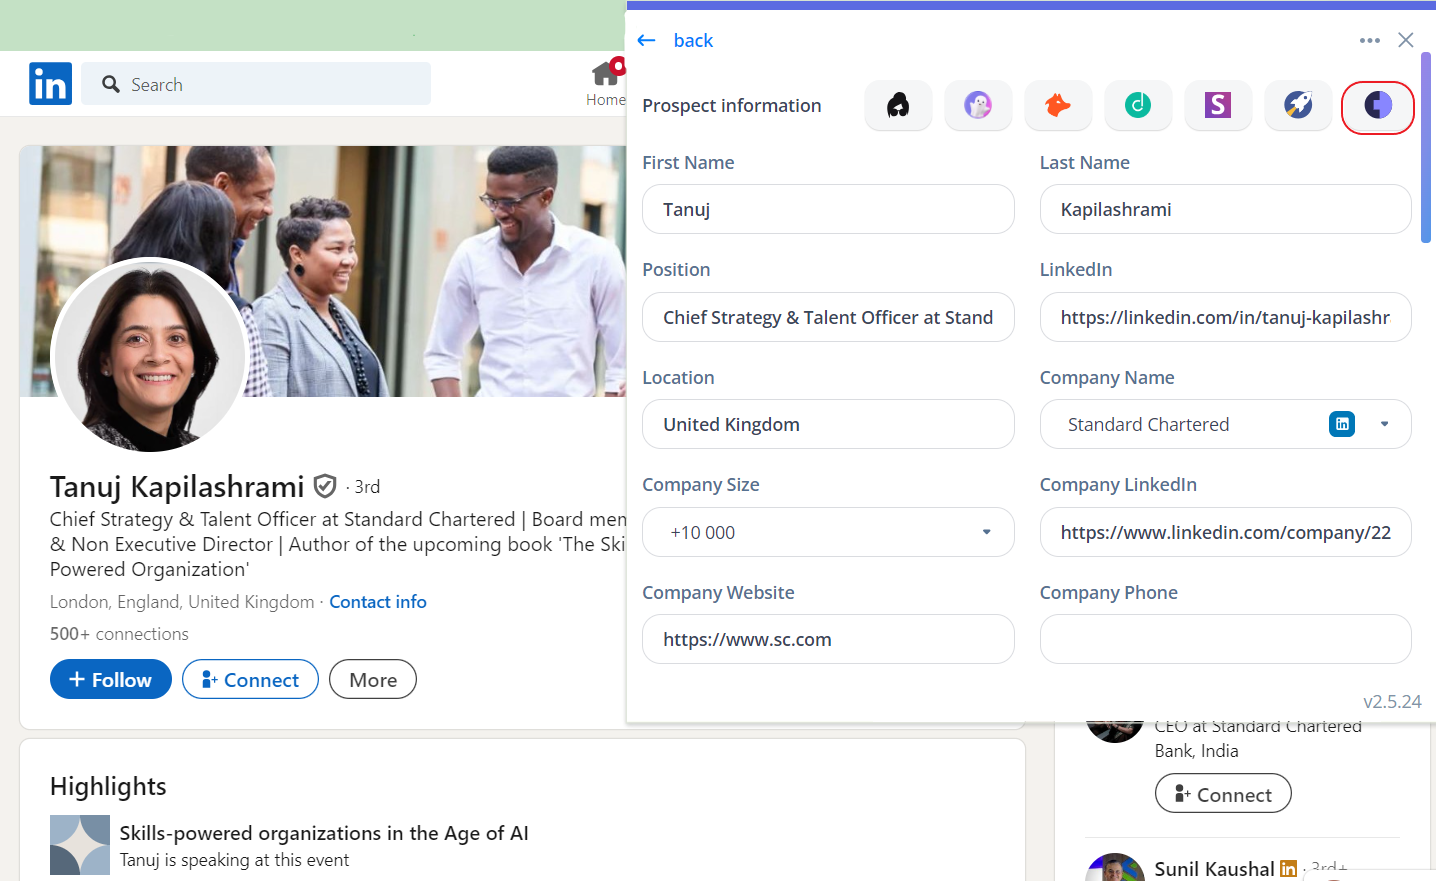The width and height of the screenshot is (1436, 881).
Task: Open the Company Size dropdown
Action: pyautogui.click(x=828, y=532)
